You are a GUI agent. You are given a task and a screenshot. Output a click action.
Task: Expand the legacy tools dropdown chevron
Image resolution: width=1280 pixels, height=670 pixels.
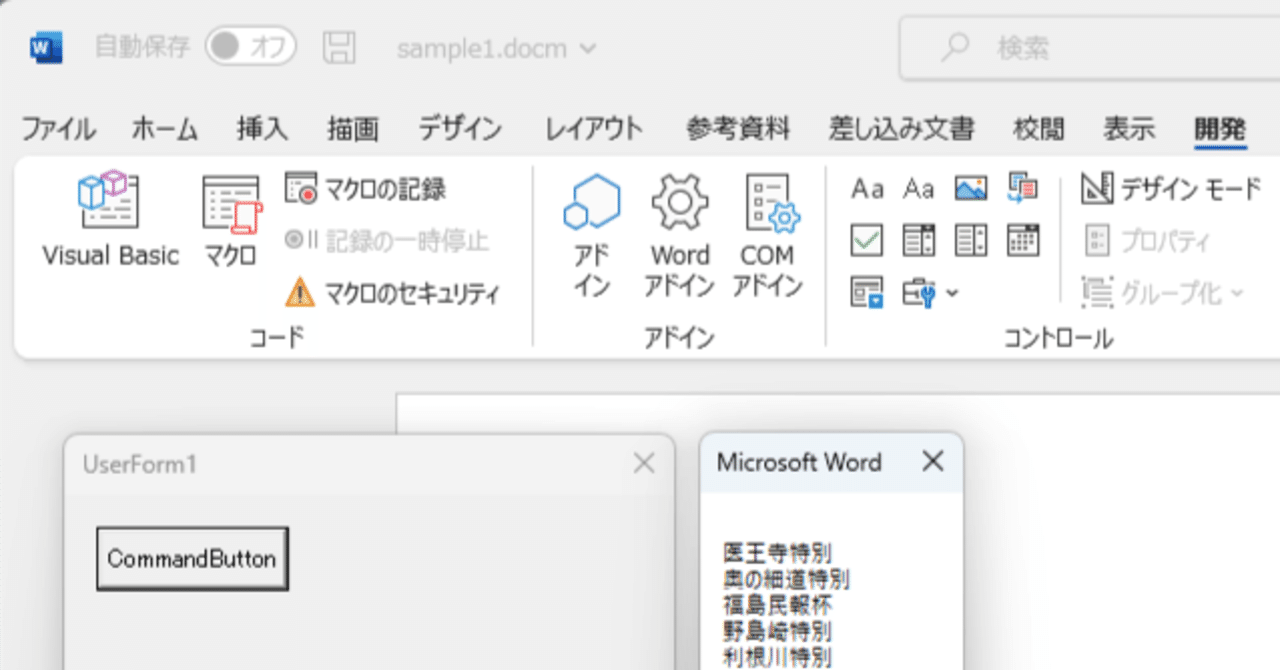[x=950, y=292]
